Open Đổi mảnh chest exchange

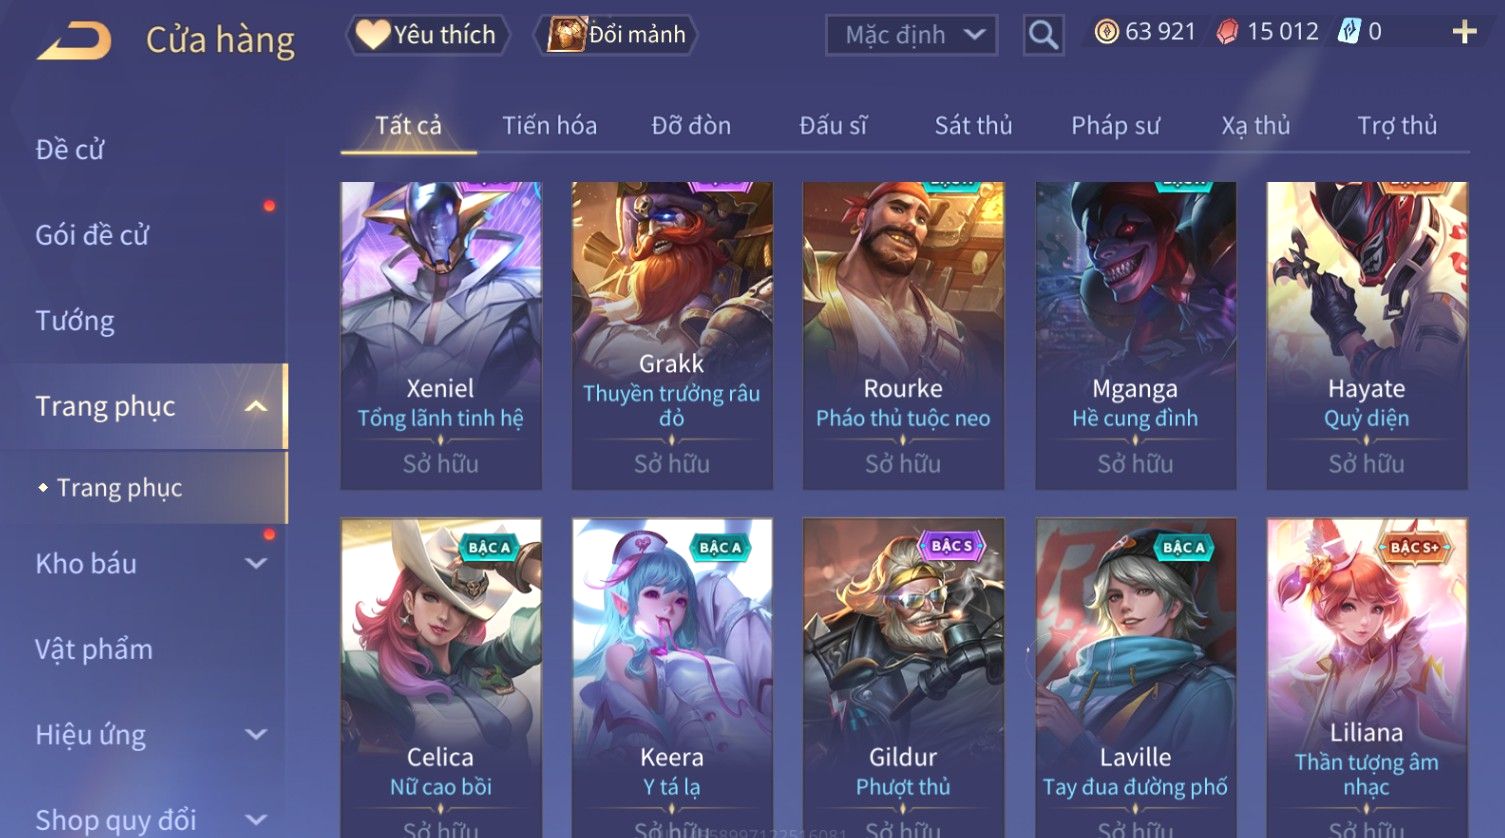pyautogui.click(x=617, y=35)
